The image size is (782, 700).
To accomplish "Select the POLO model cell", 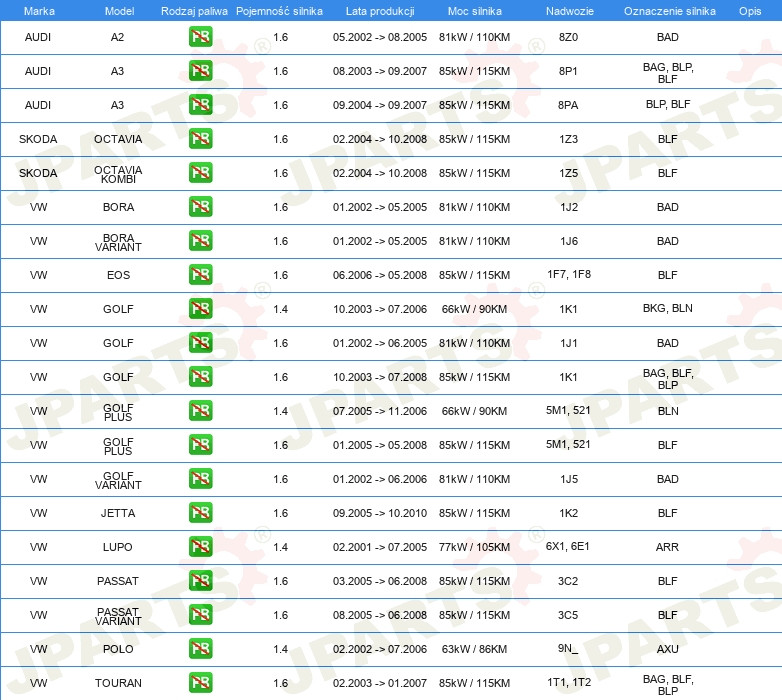I will coord(118,649).
